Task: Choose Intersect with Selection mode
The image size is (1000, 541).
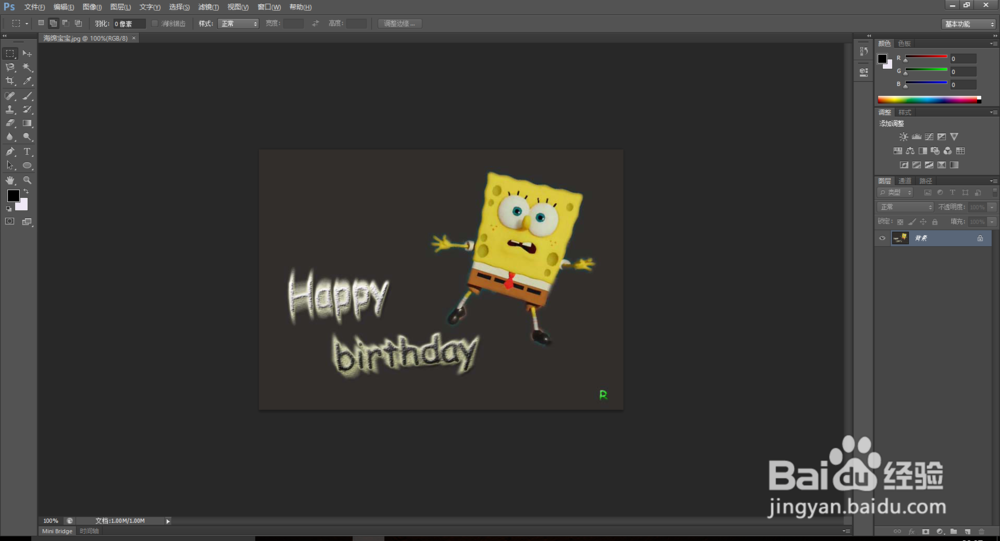Action: pos(78,23)
